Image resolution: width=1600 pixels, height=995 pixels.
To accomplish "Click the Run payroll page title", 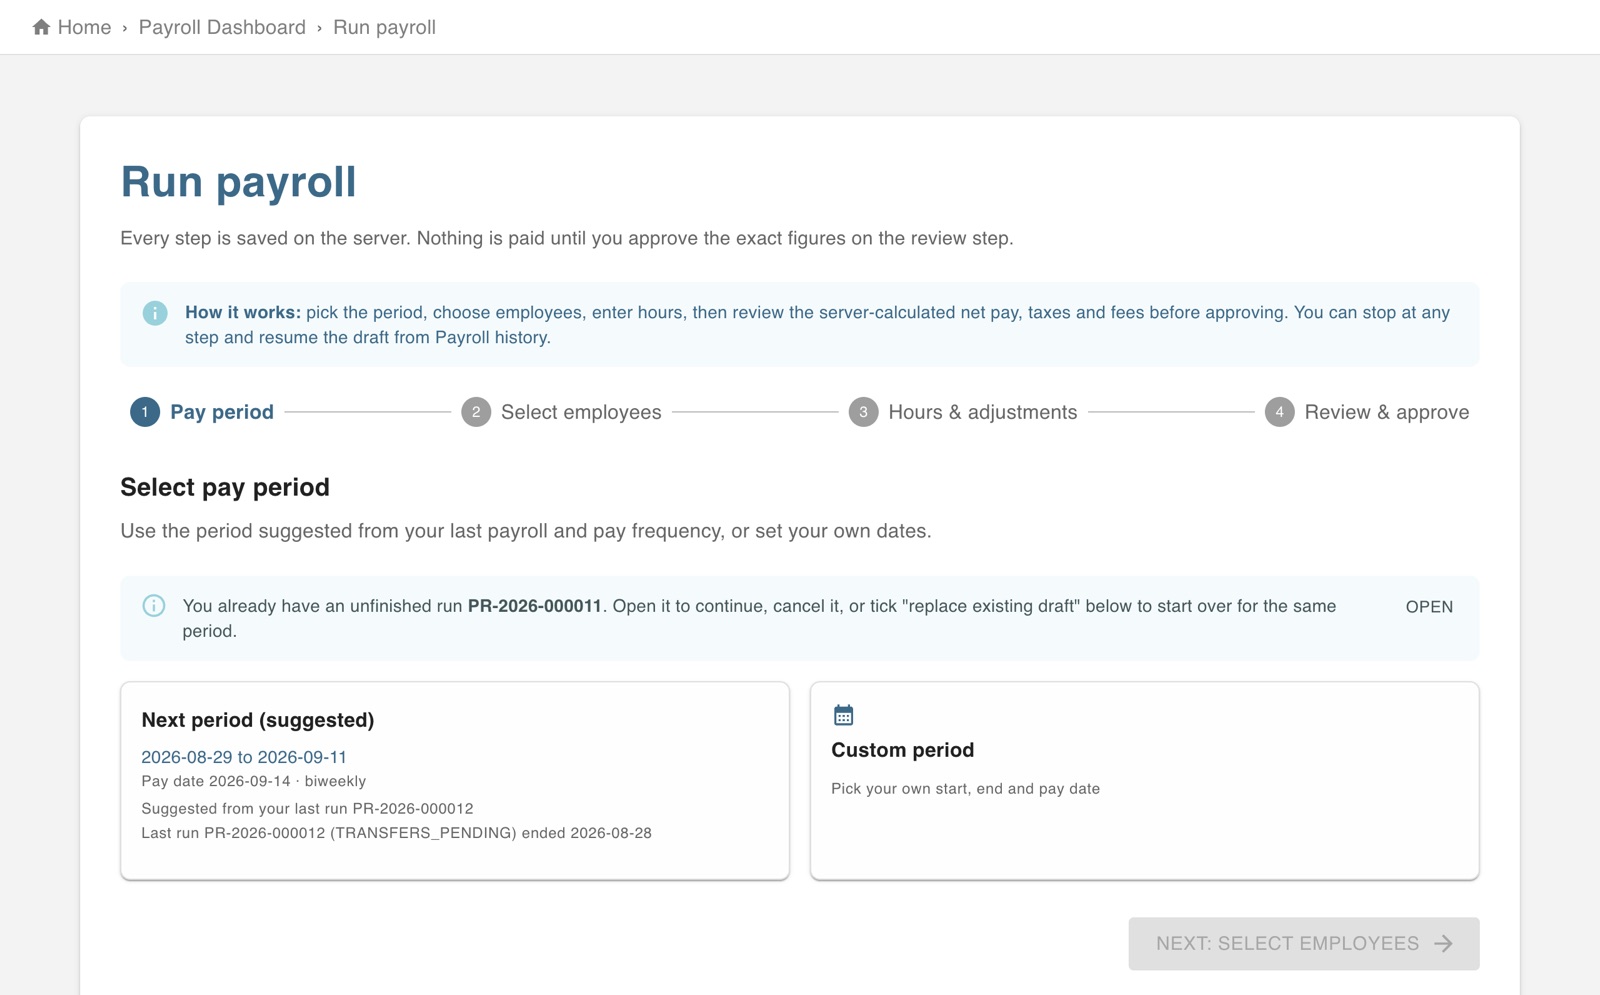I will pos(238,182).
